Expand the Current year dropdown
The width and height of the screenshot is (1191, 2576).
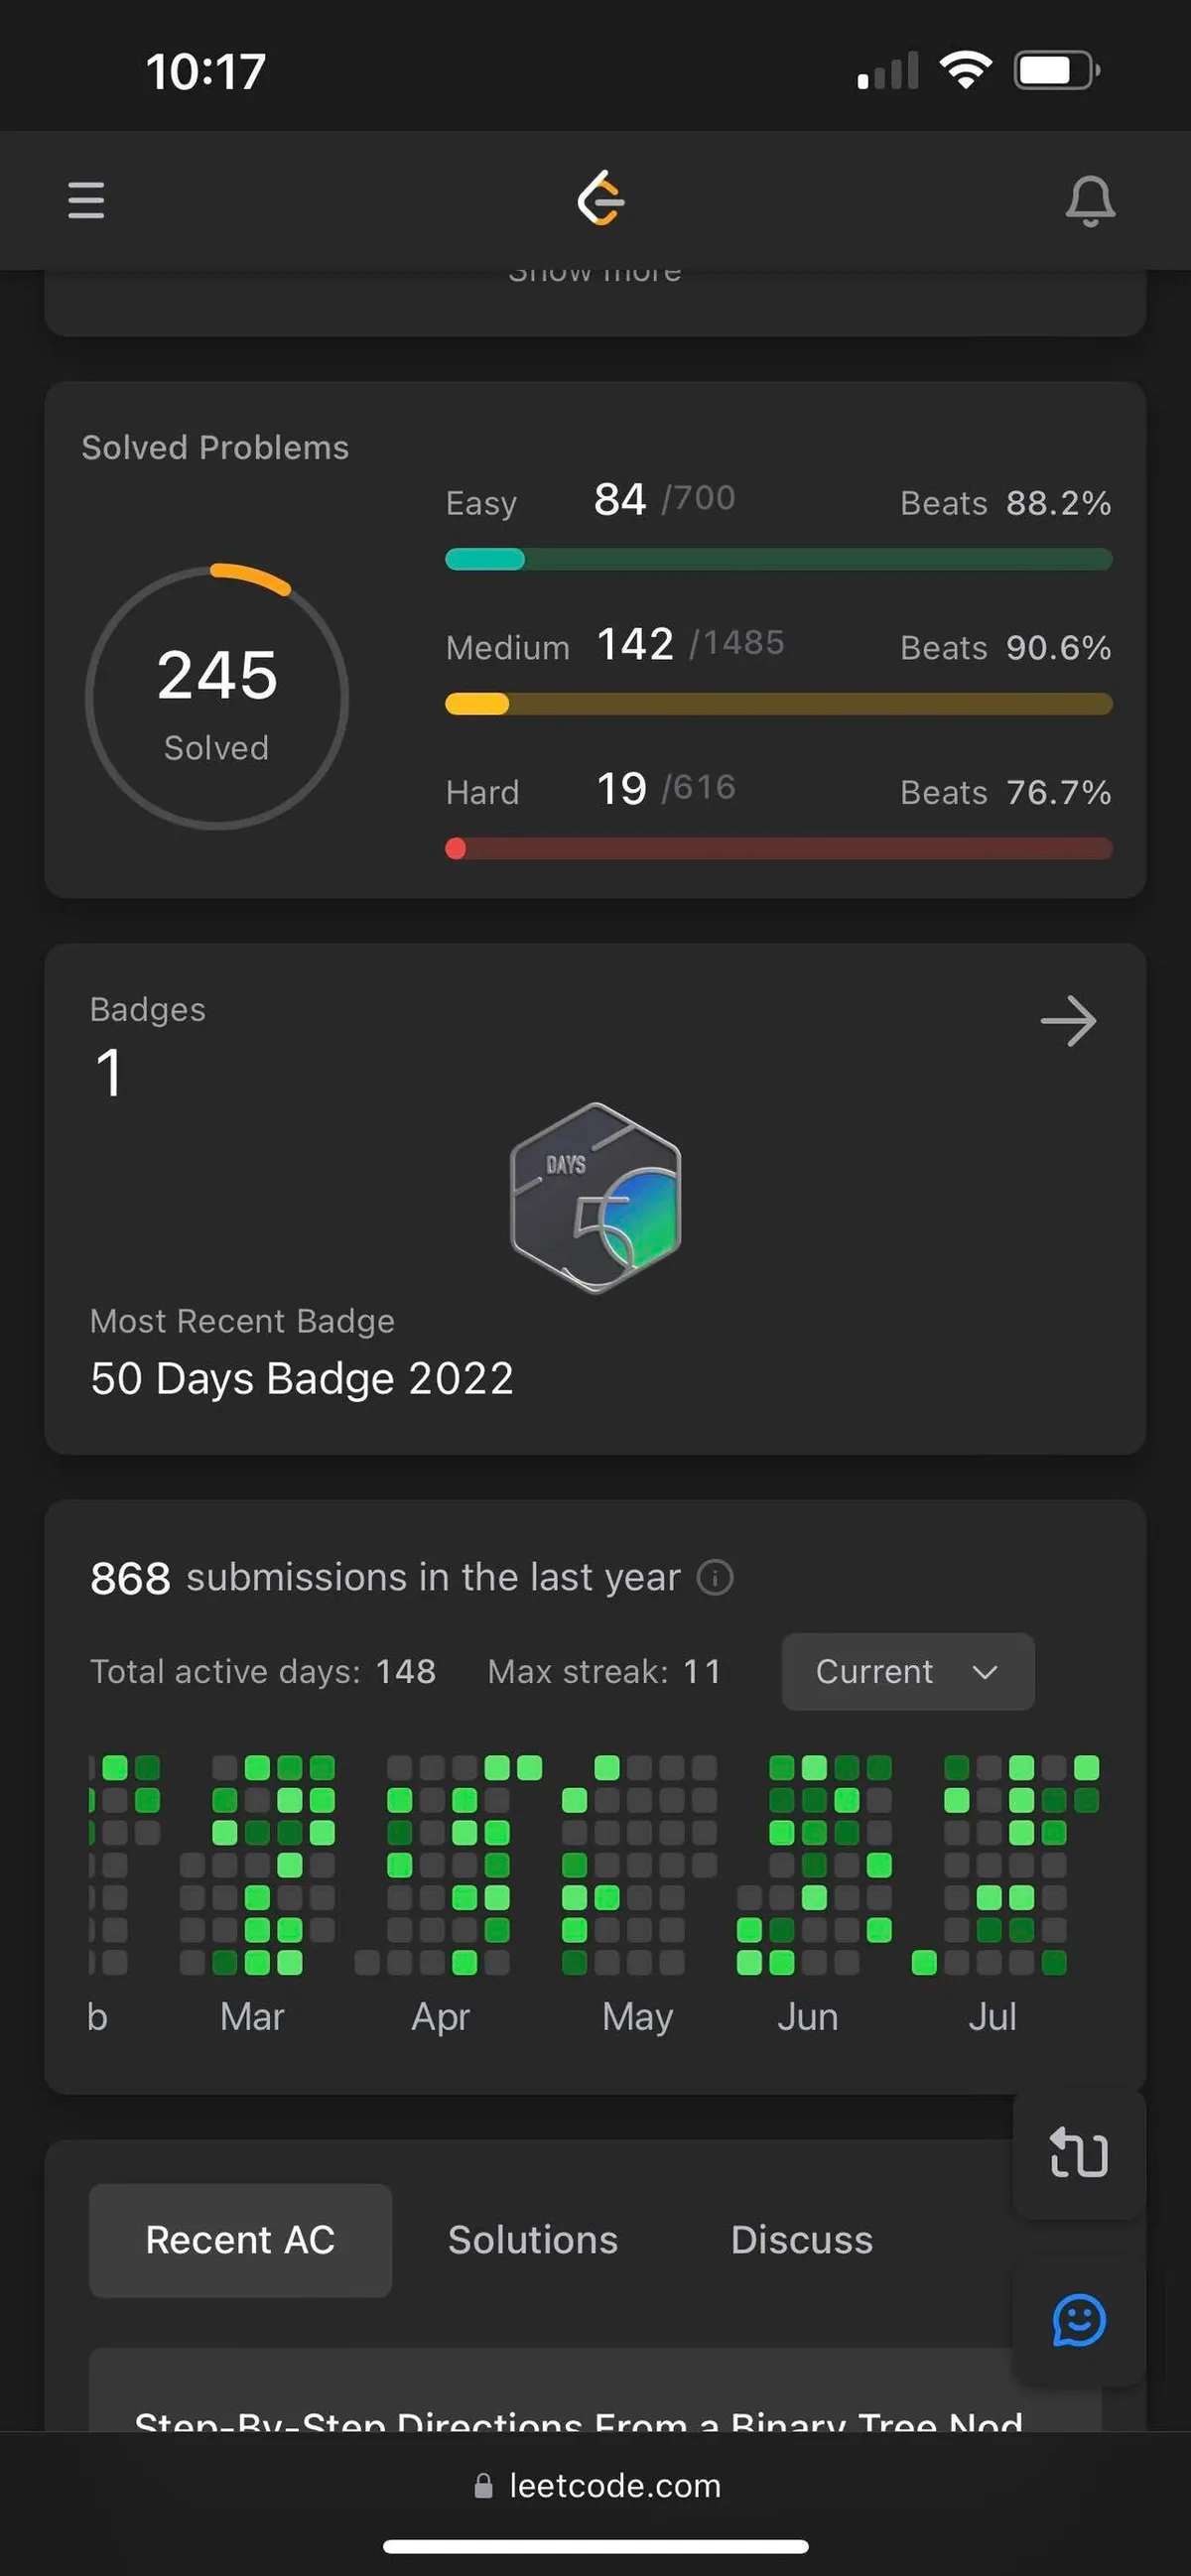[907, 1671]
